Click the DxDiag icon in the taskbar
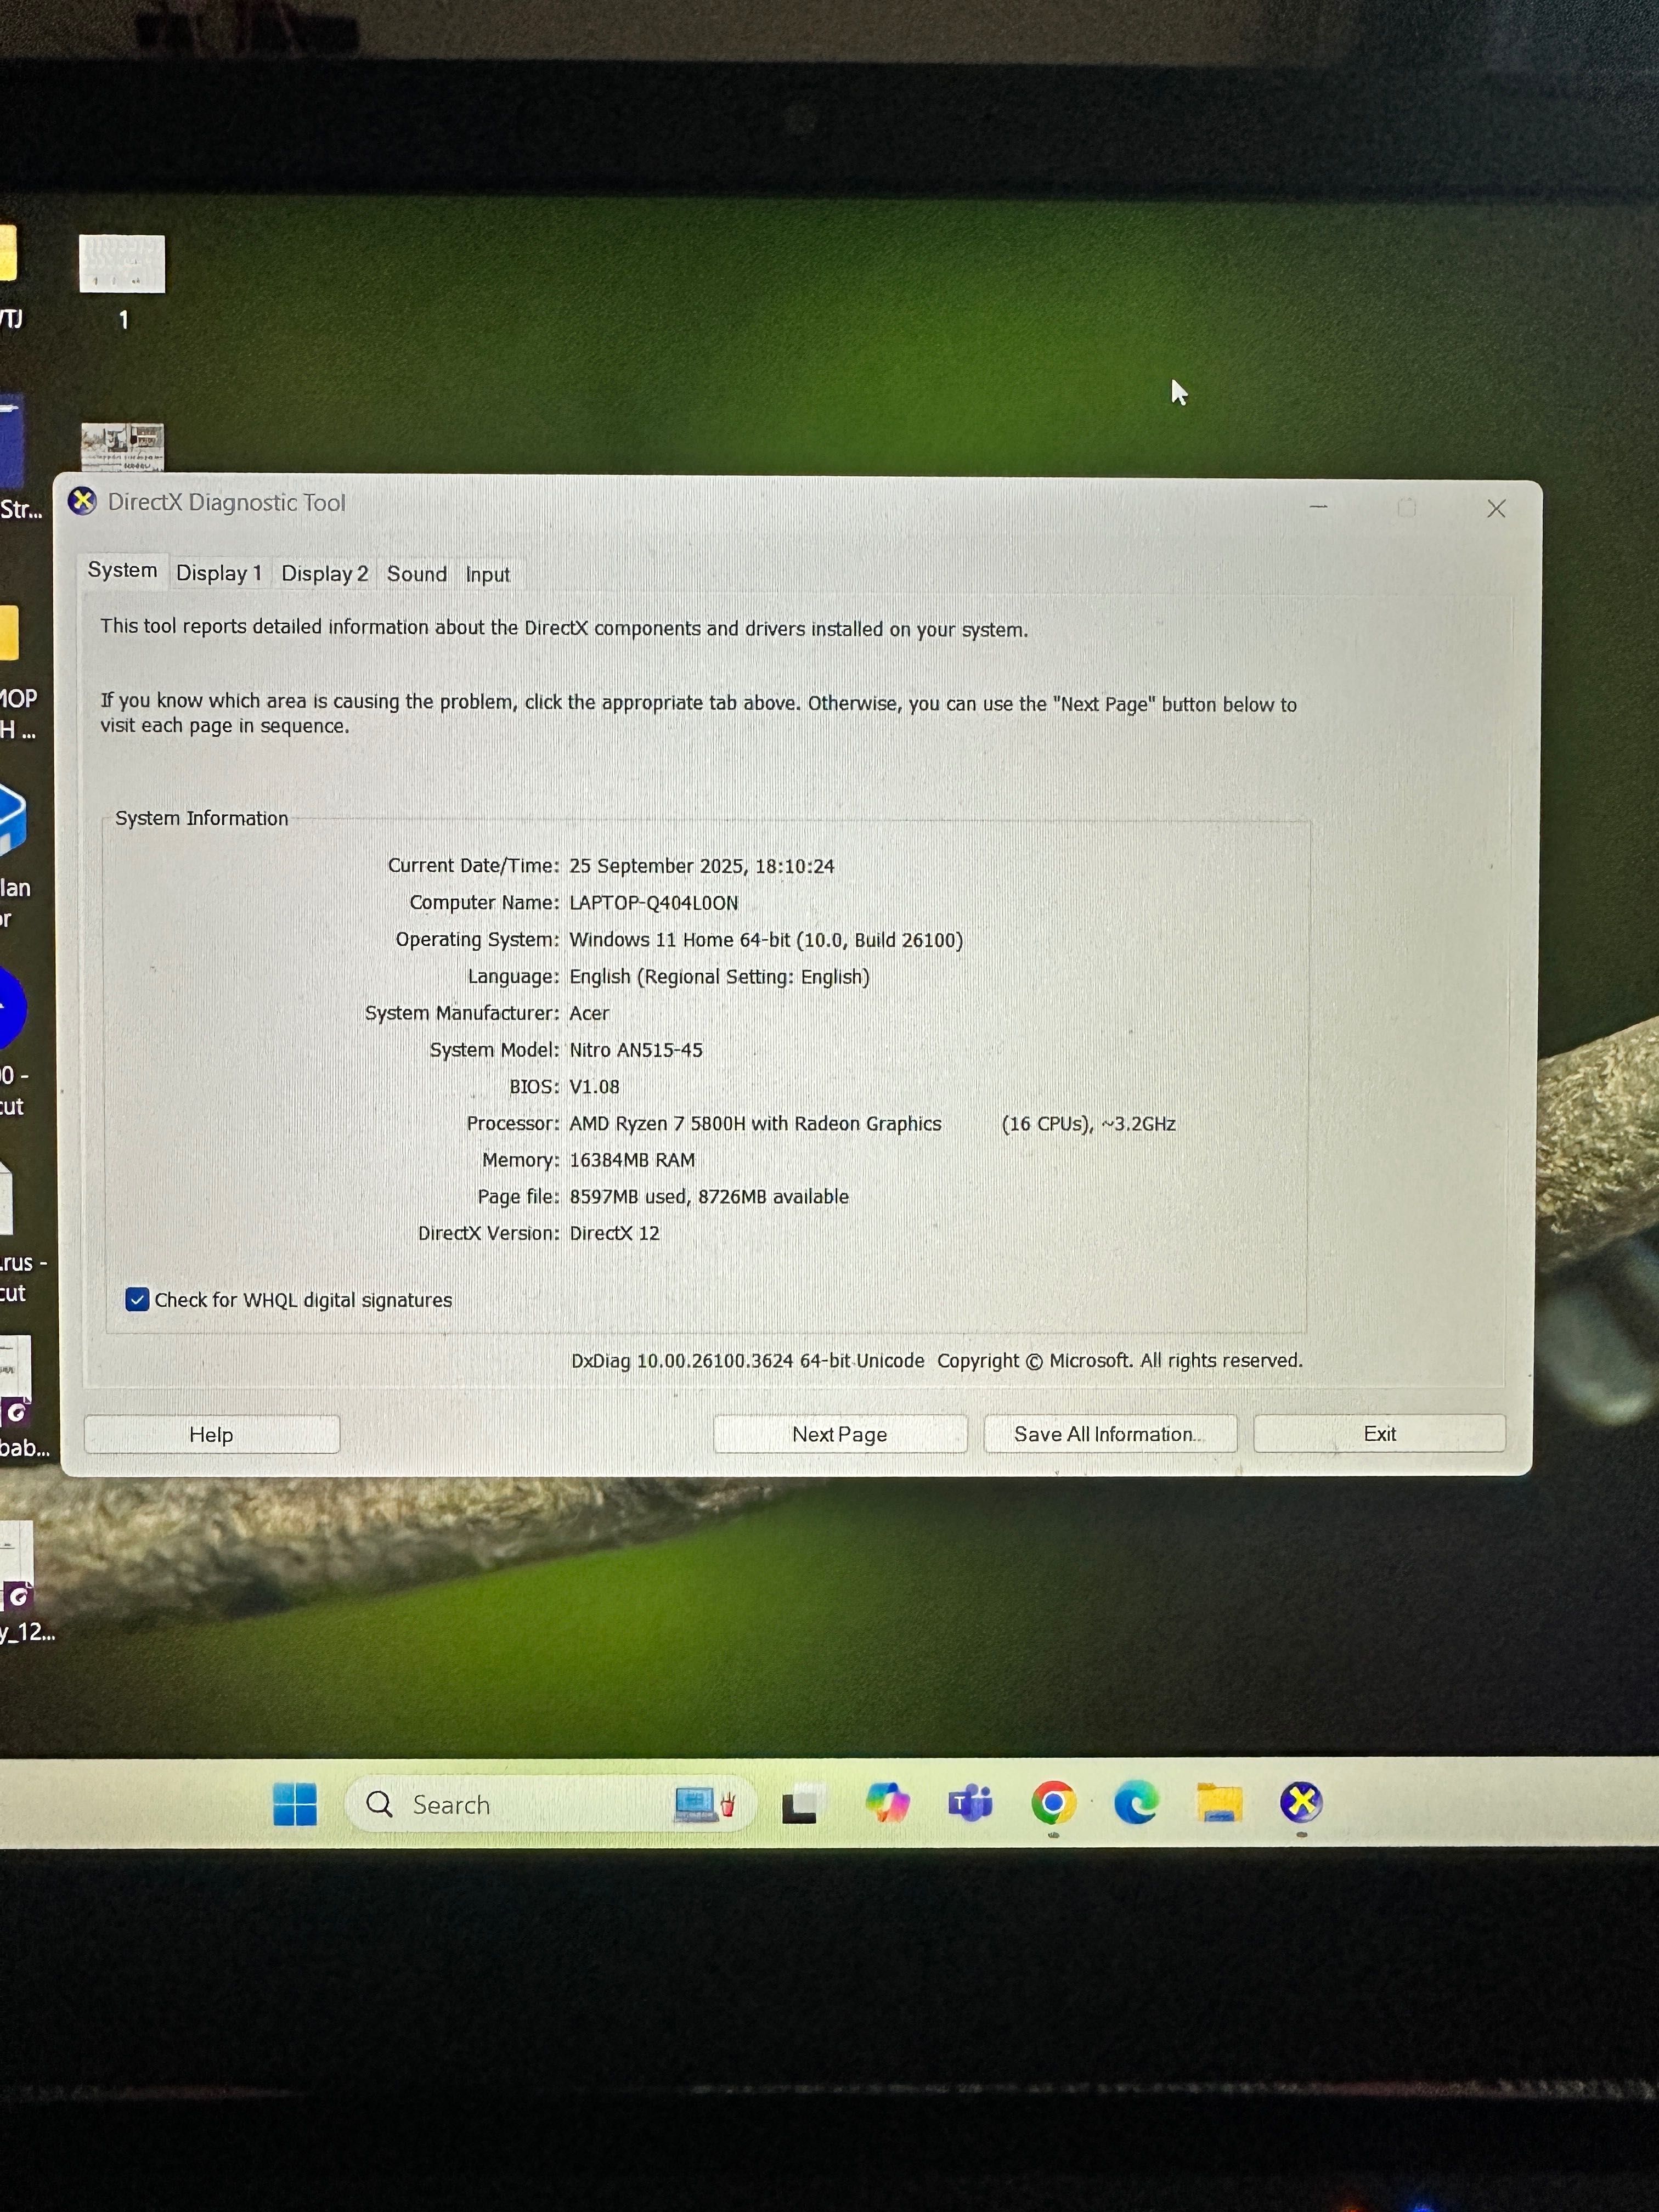The height and width of the screenshot is (2212, 1659). point(1301,1802)
